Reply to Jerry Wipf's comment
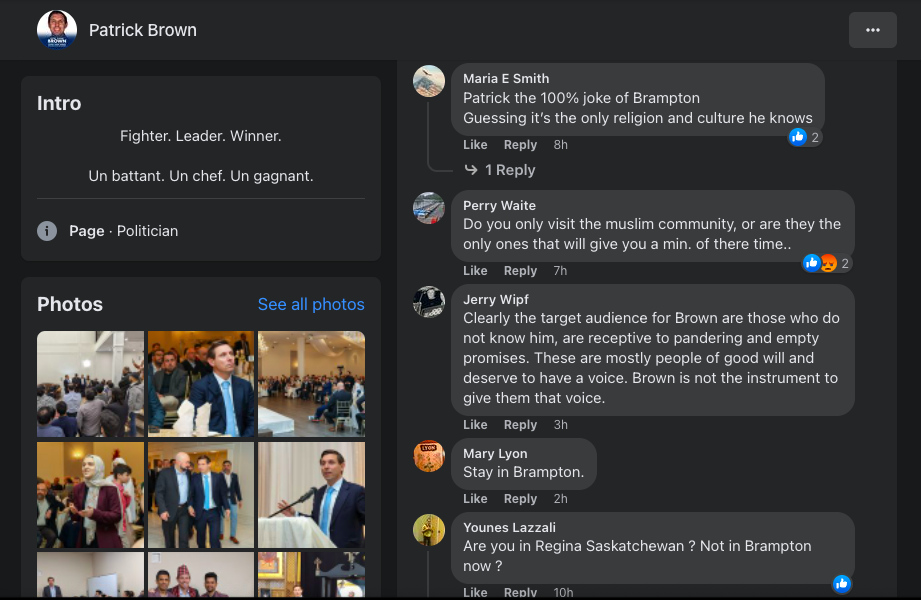Screen dimensions: 921x600 (520, 425)
